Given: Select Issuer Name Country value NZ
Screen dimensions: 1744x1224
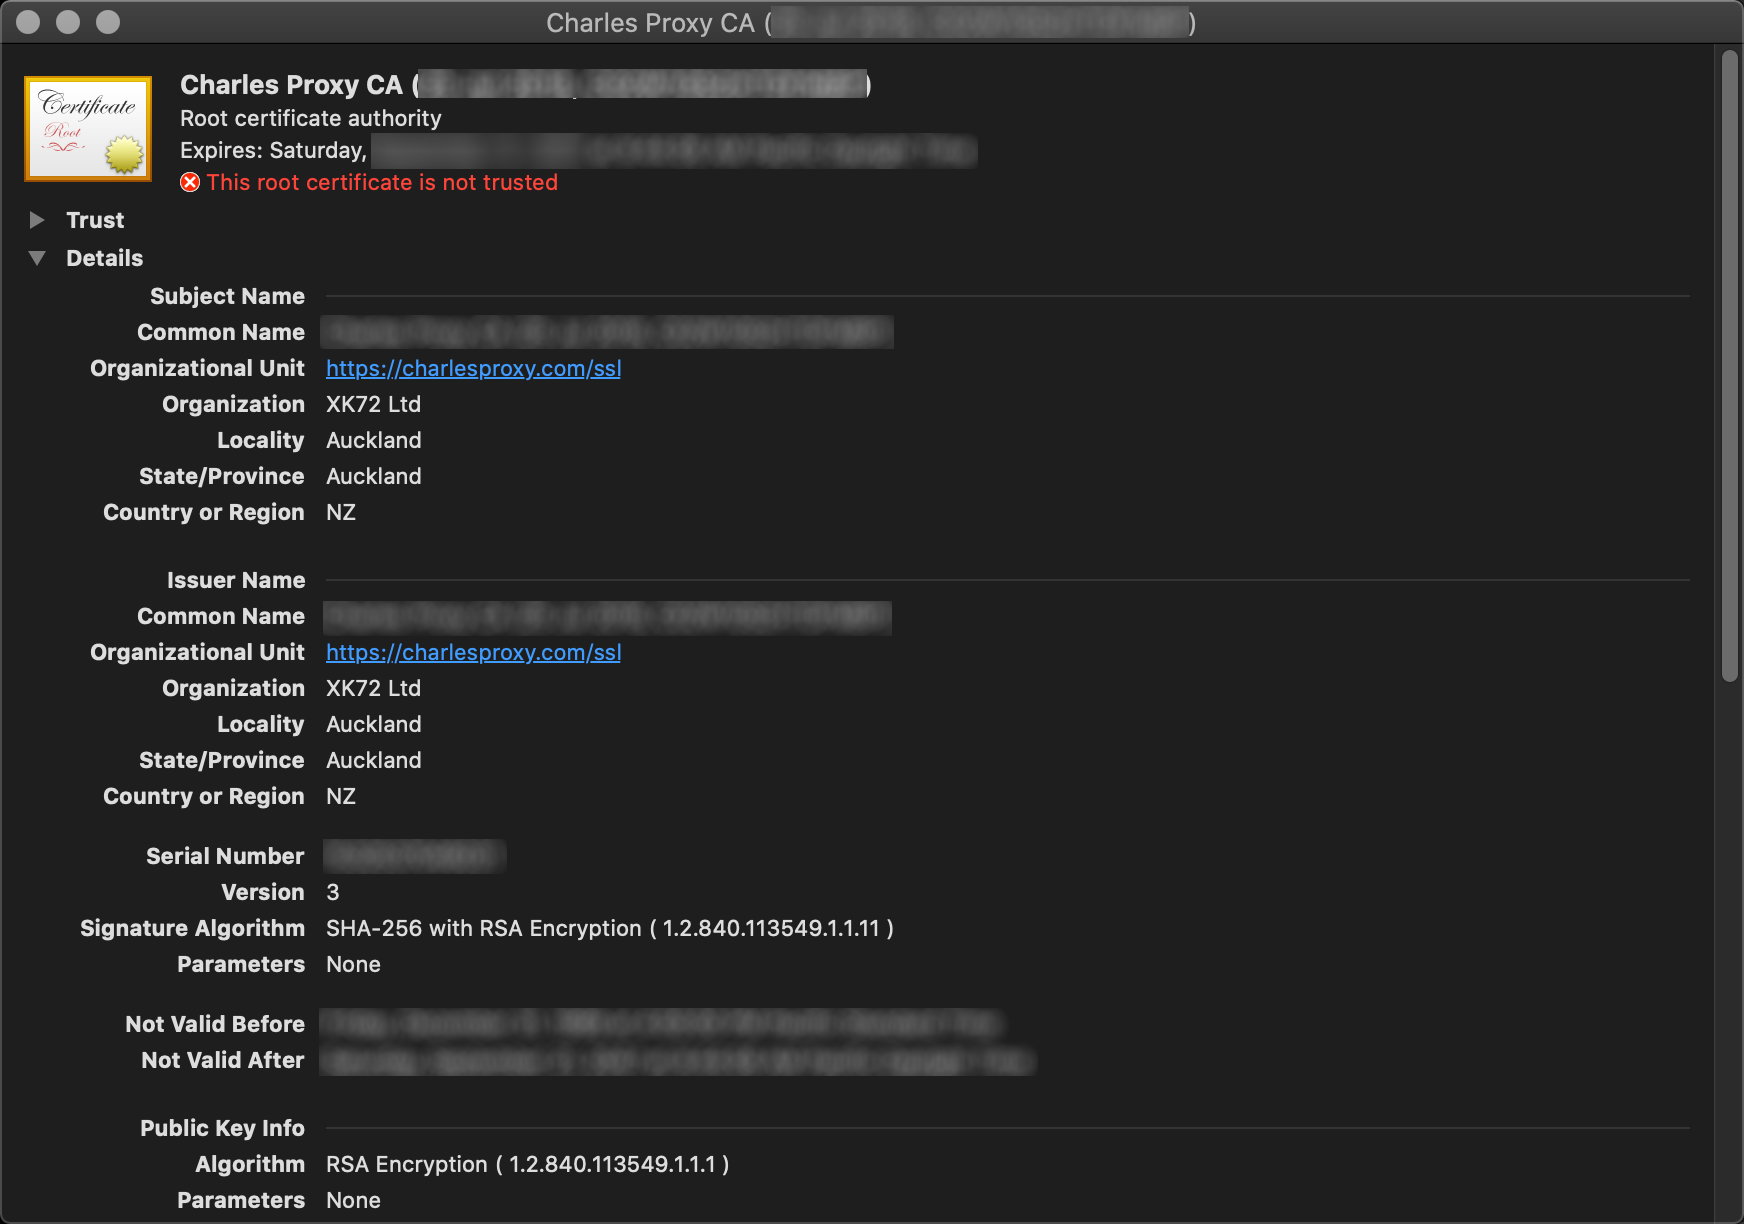Looking at the screenshot, I should coord(341,796).
